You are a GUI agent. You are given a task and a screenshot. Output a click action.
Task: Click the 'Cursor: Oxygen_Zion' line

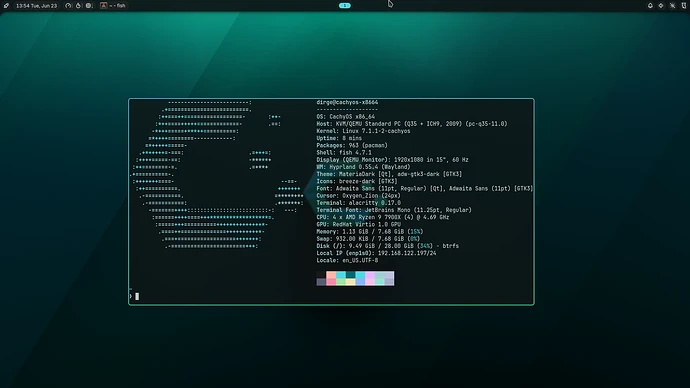point(359,196)
